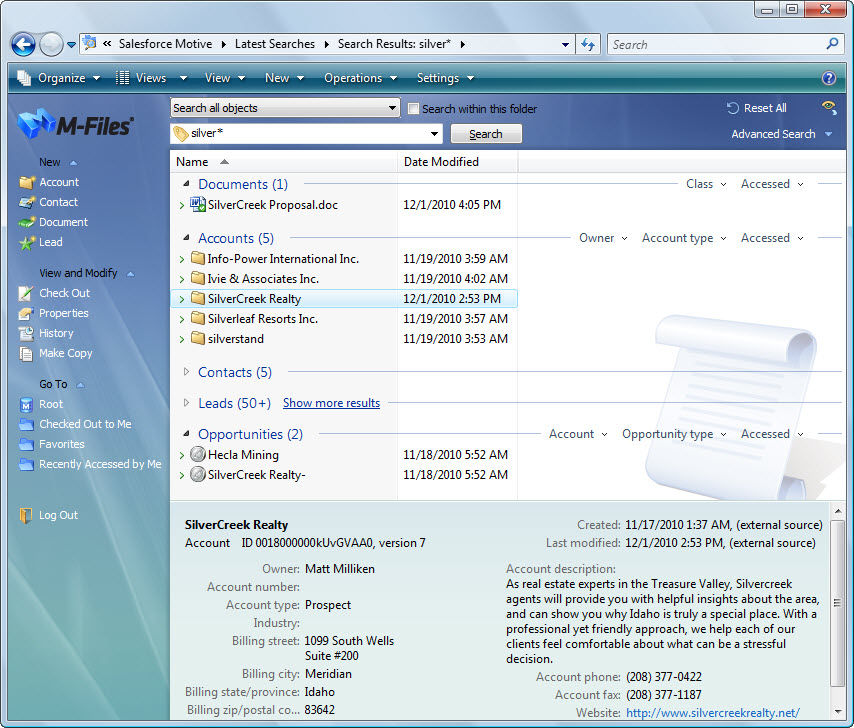Select the silverstand account row

[344, 339]
